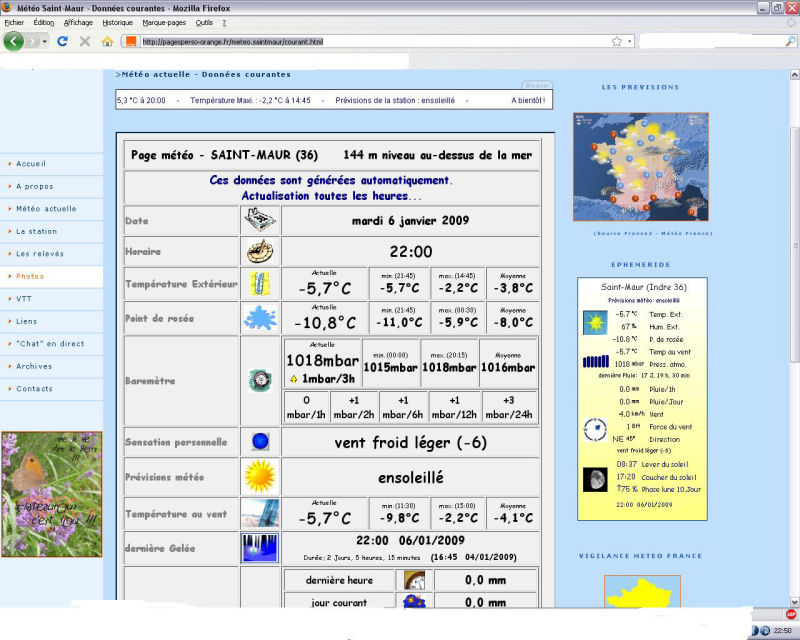Viewport: 800px width, 640px height.
Task: Open the Photos sidebar link
Action: pyautogui.click(x=30, y=276)
